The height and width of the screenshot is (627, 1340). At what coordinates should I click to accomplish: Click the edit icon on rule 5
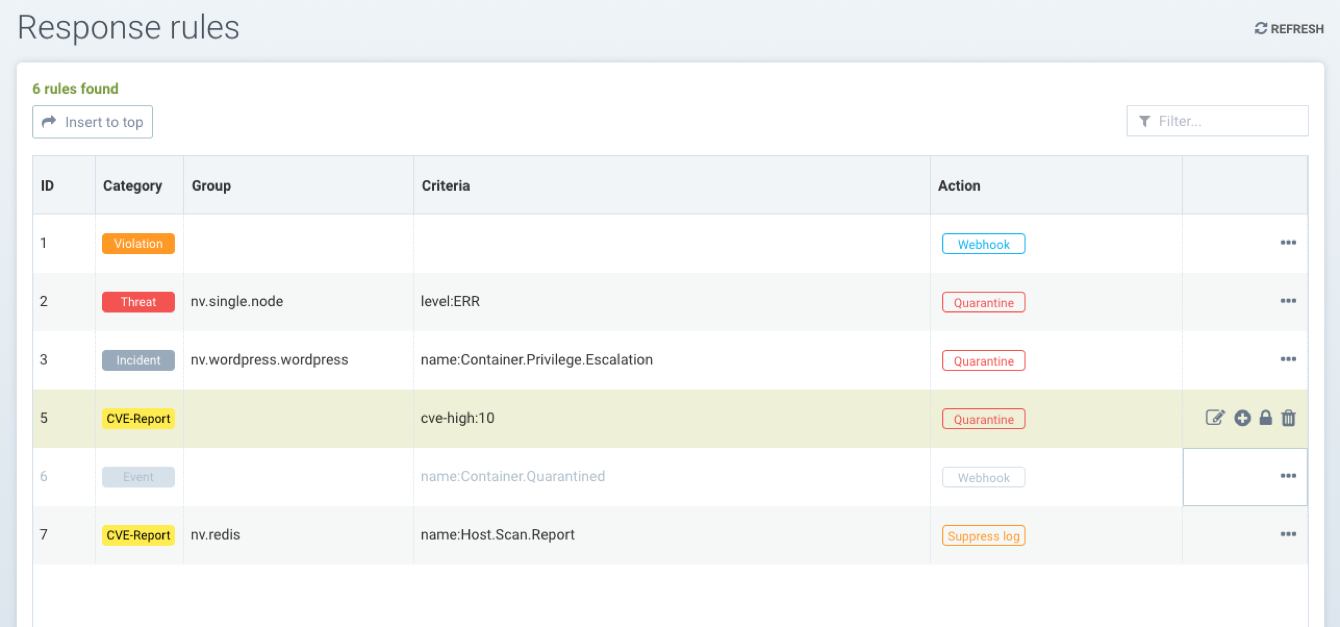pyautogui.click(x=1215, y=418)
